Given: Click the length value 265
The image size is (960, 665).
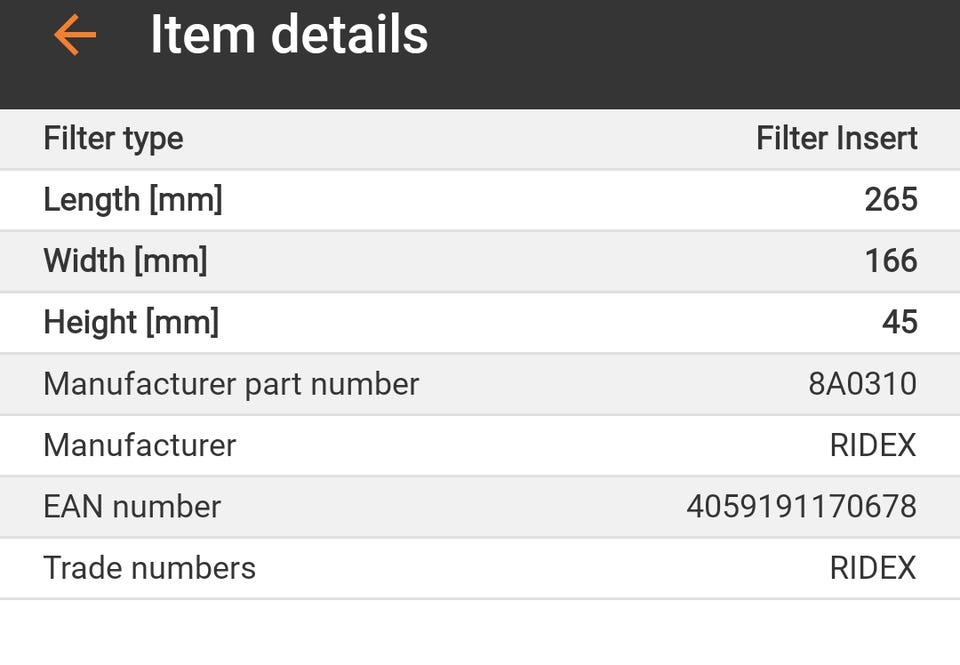Looking at the screenshot, I should [890, 200].
